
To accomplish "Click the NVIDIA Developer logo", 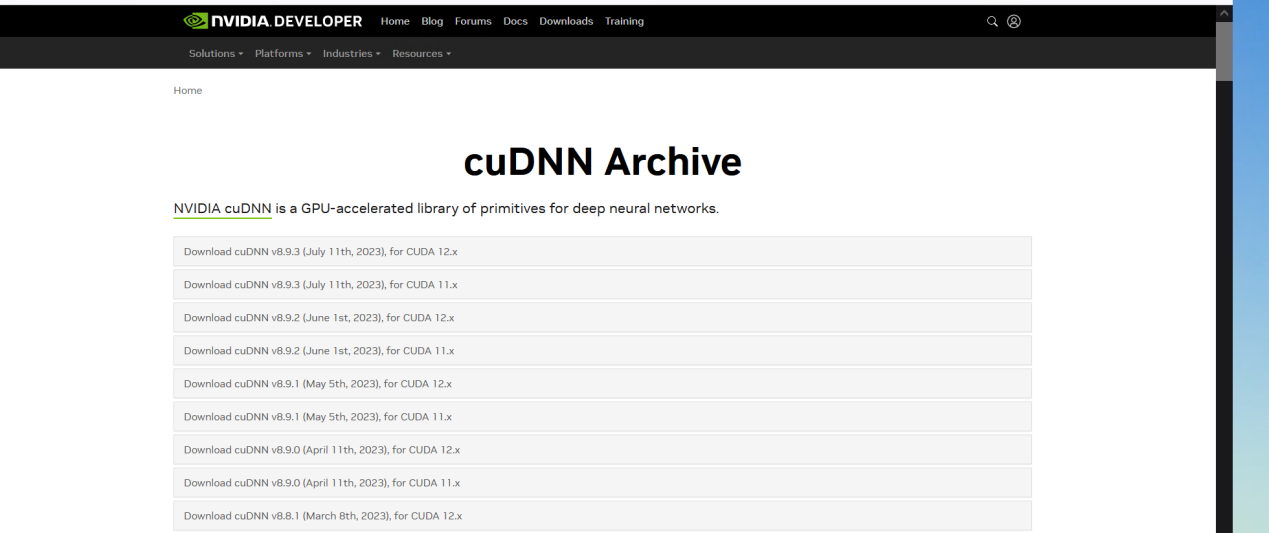I will (x=273, y=21).
